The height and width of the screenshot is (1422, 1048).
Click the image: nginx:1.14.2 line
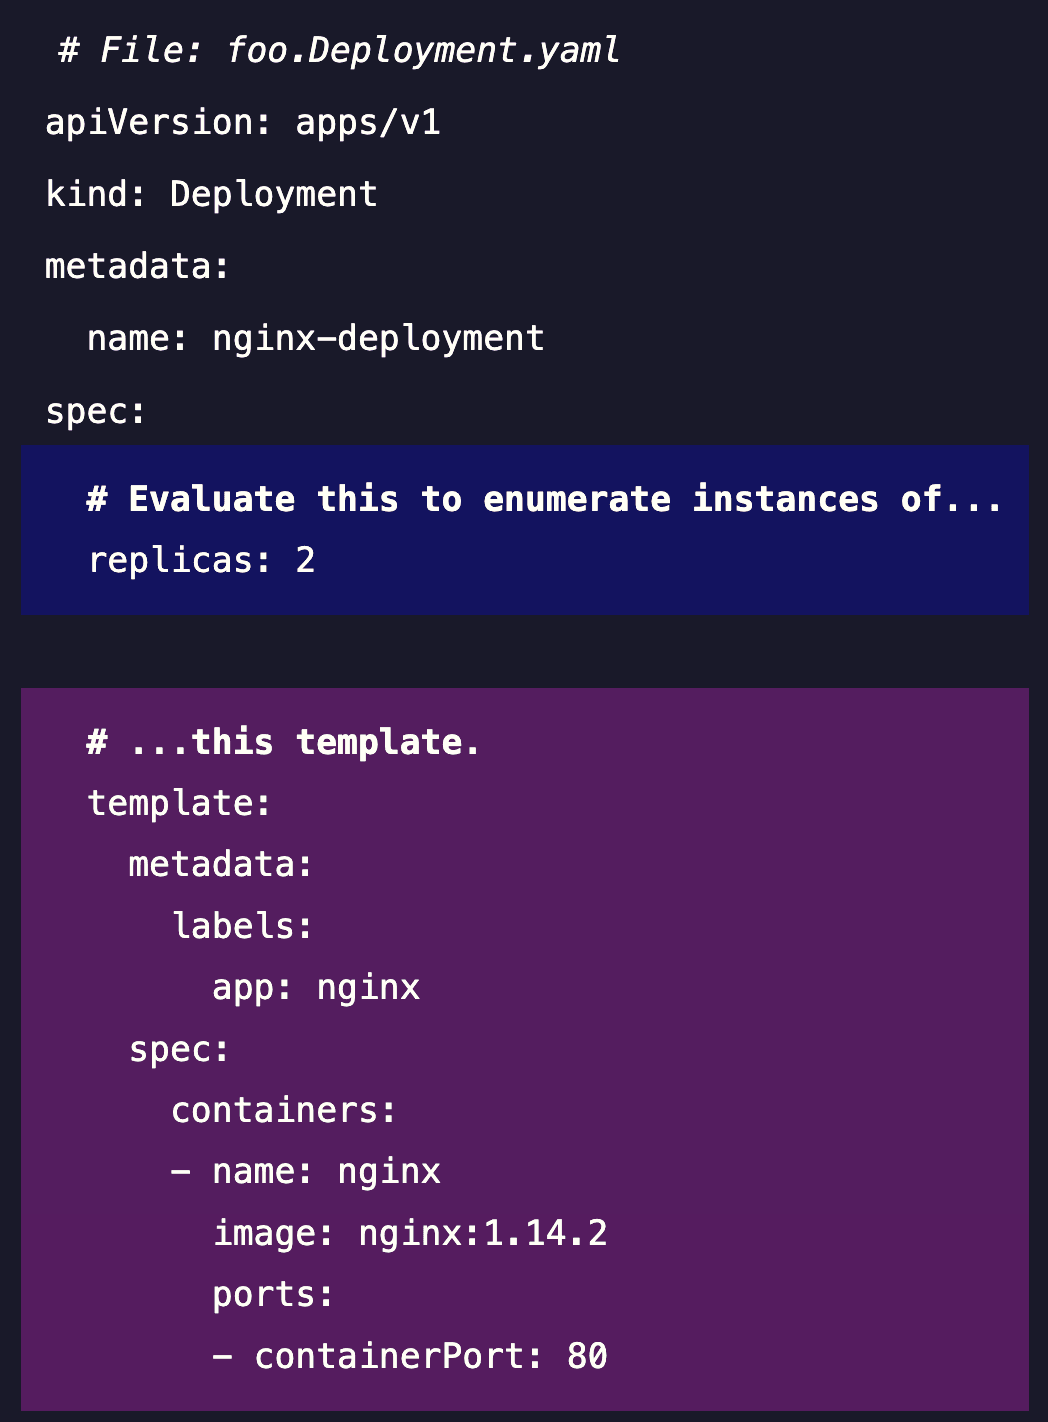pos(410,1233)
